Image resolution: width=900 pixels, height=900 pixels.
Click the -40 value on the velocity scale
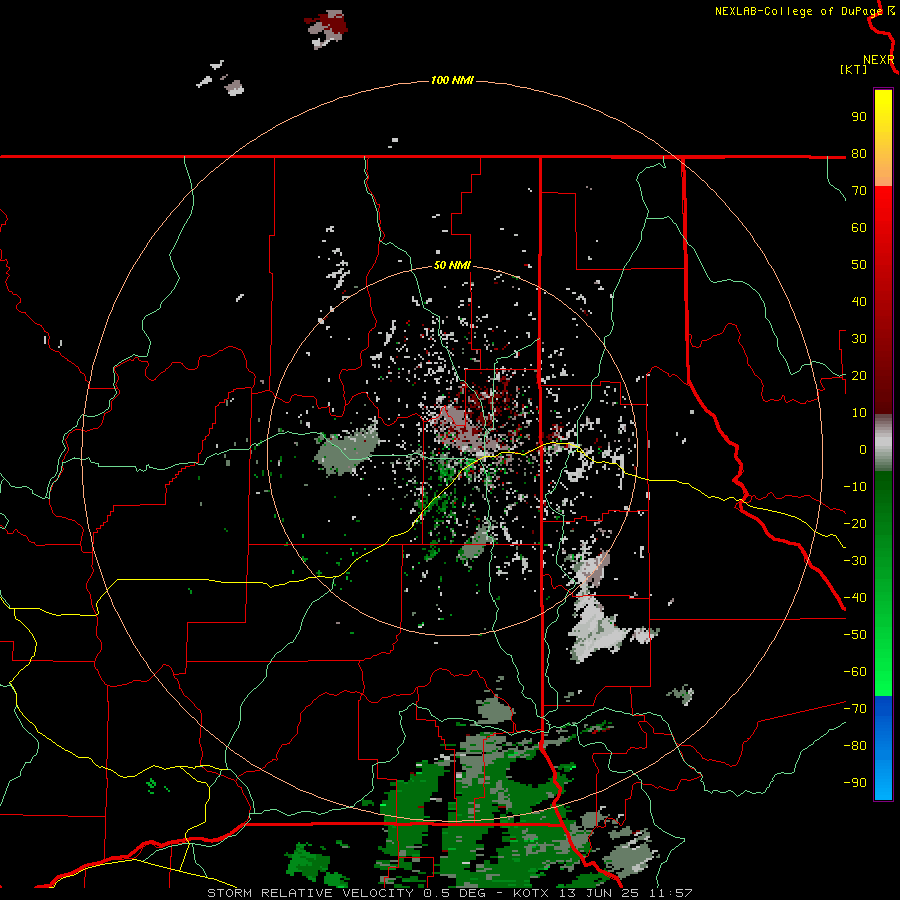pos(855,598)
